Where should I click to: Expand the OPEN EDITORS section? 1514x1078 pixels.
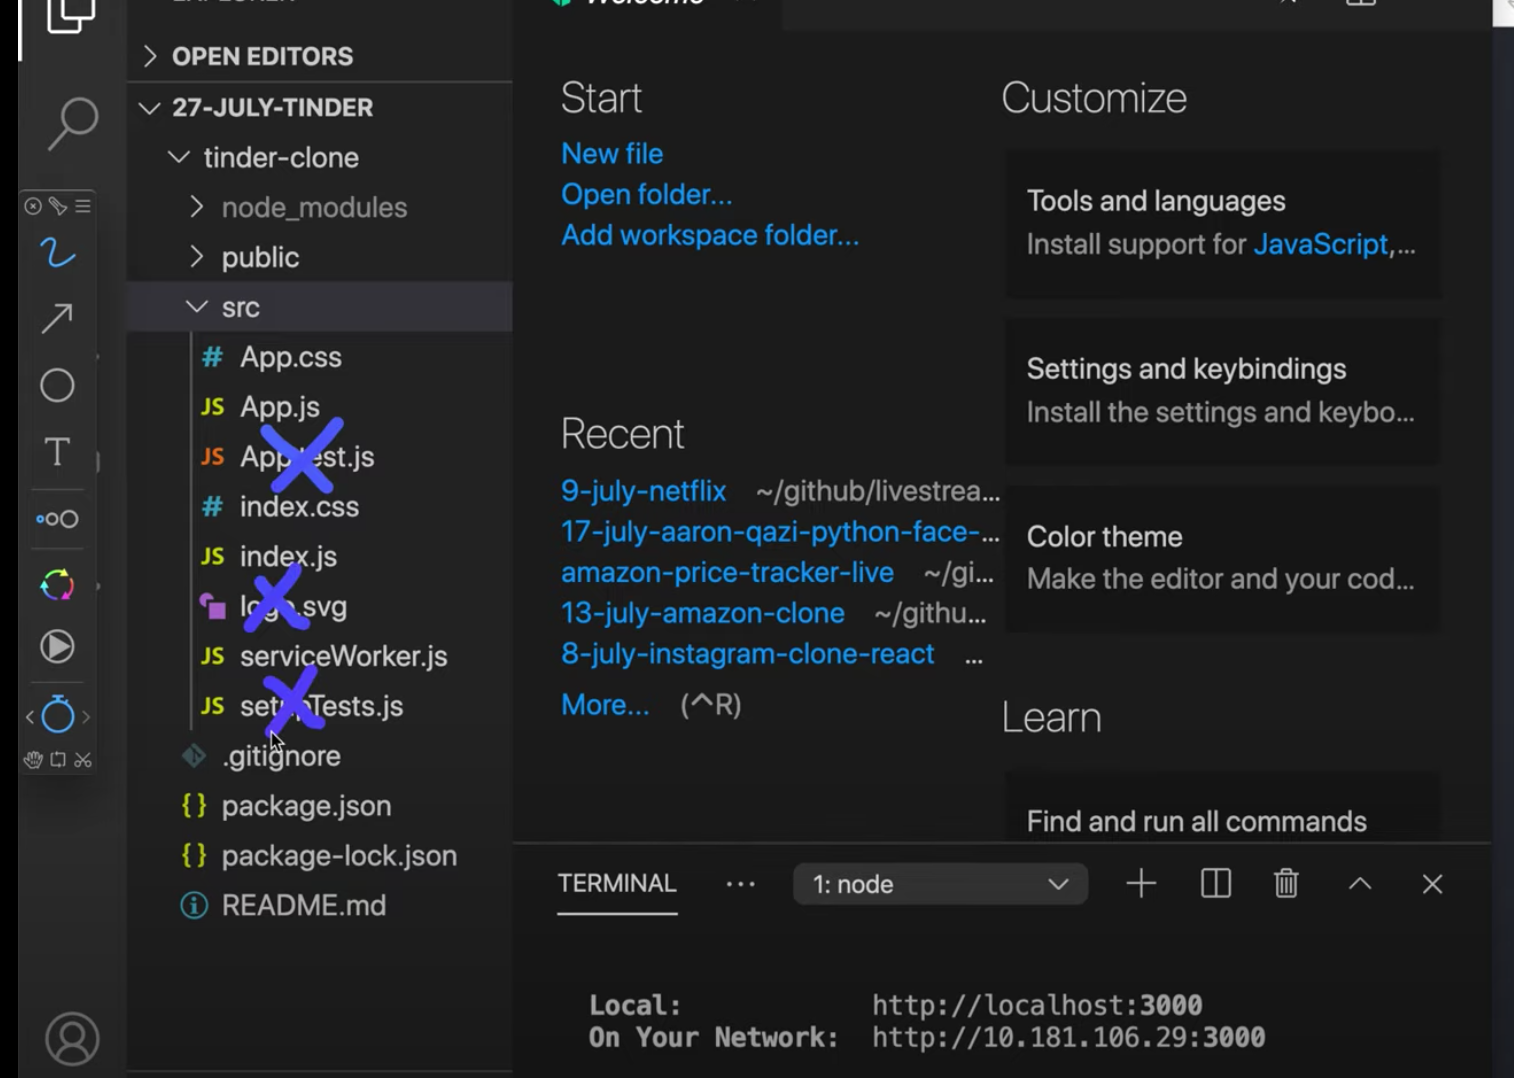(x=320, y=56)
